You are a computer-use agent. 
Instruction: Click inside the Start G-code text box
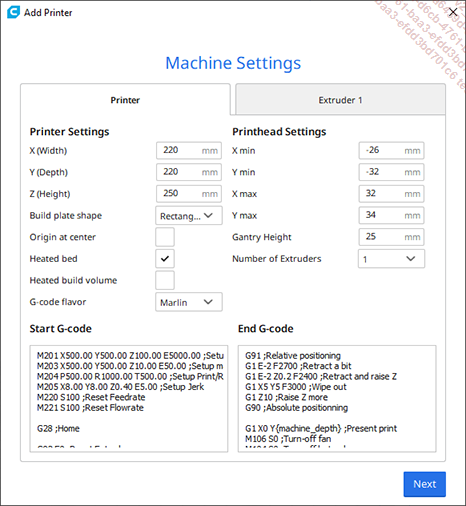(129, 399)
